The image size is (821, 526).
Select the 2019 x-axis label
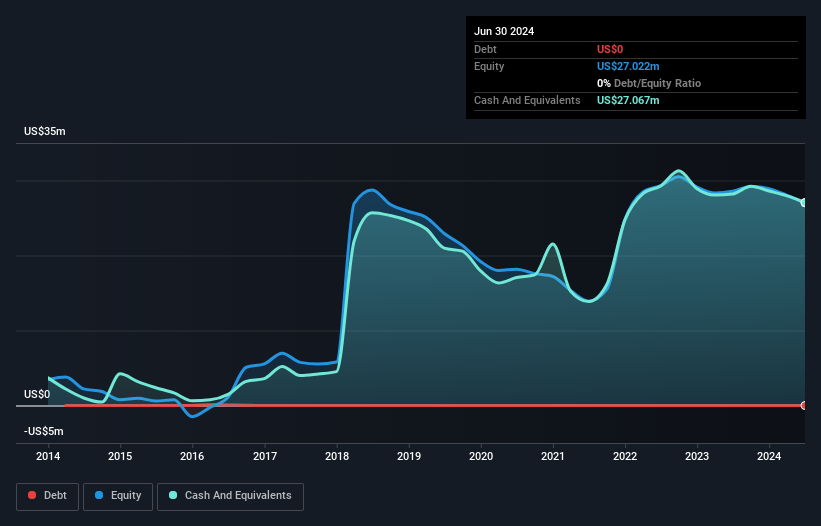pyautogui.click(x=409, y=456)
